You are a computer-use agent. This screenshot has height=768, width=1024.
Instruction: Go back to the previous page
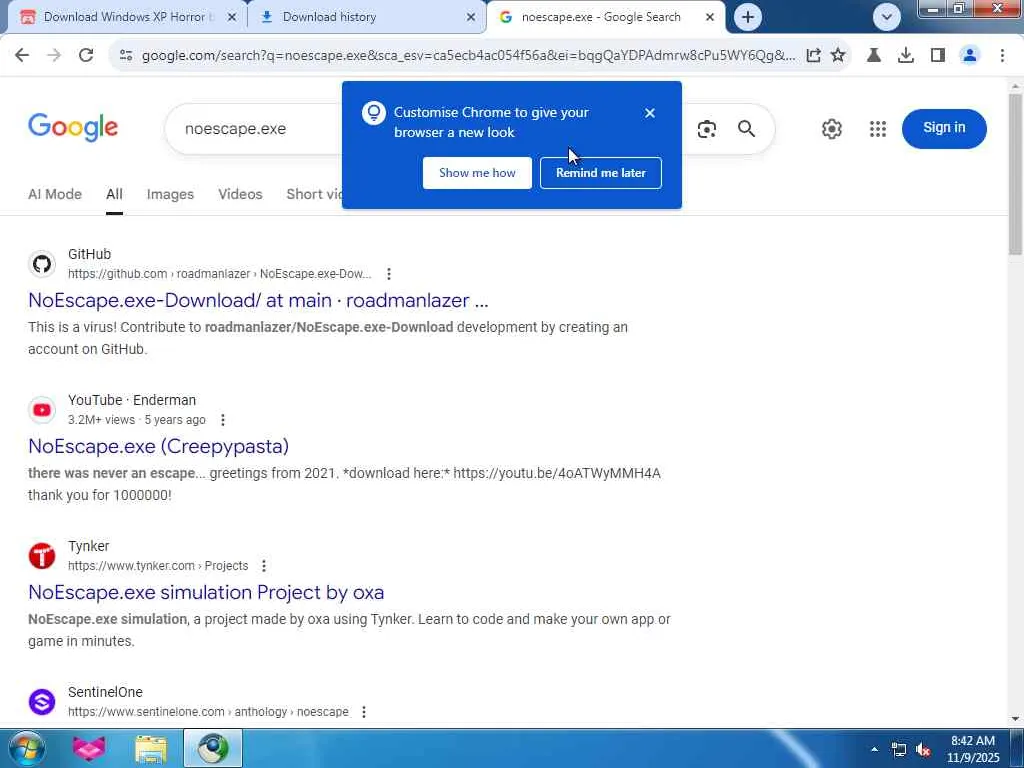point(22,56)
